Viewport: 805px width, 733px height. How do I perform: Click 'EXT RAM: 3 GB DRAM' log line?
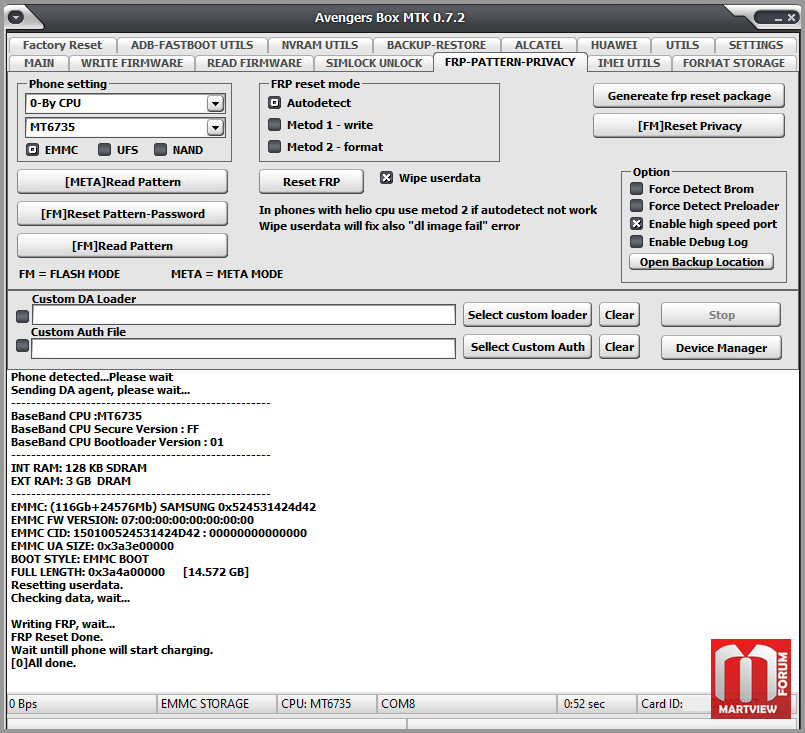[71, 481]
